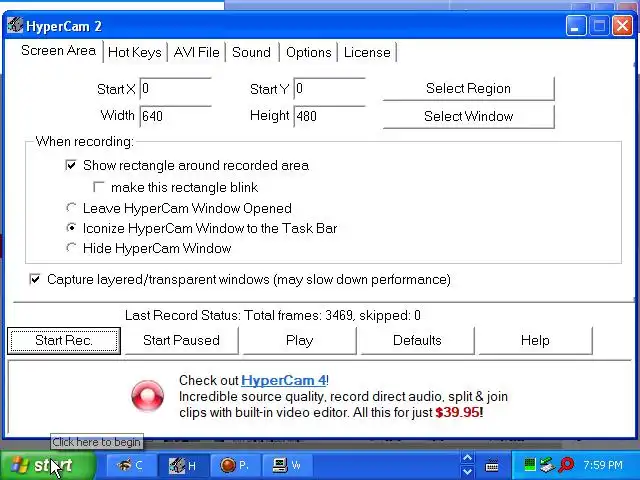
Task: Open Help for HyperCam
Action: click(535, 340)
